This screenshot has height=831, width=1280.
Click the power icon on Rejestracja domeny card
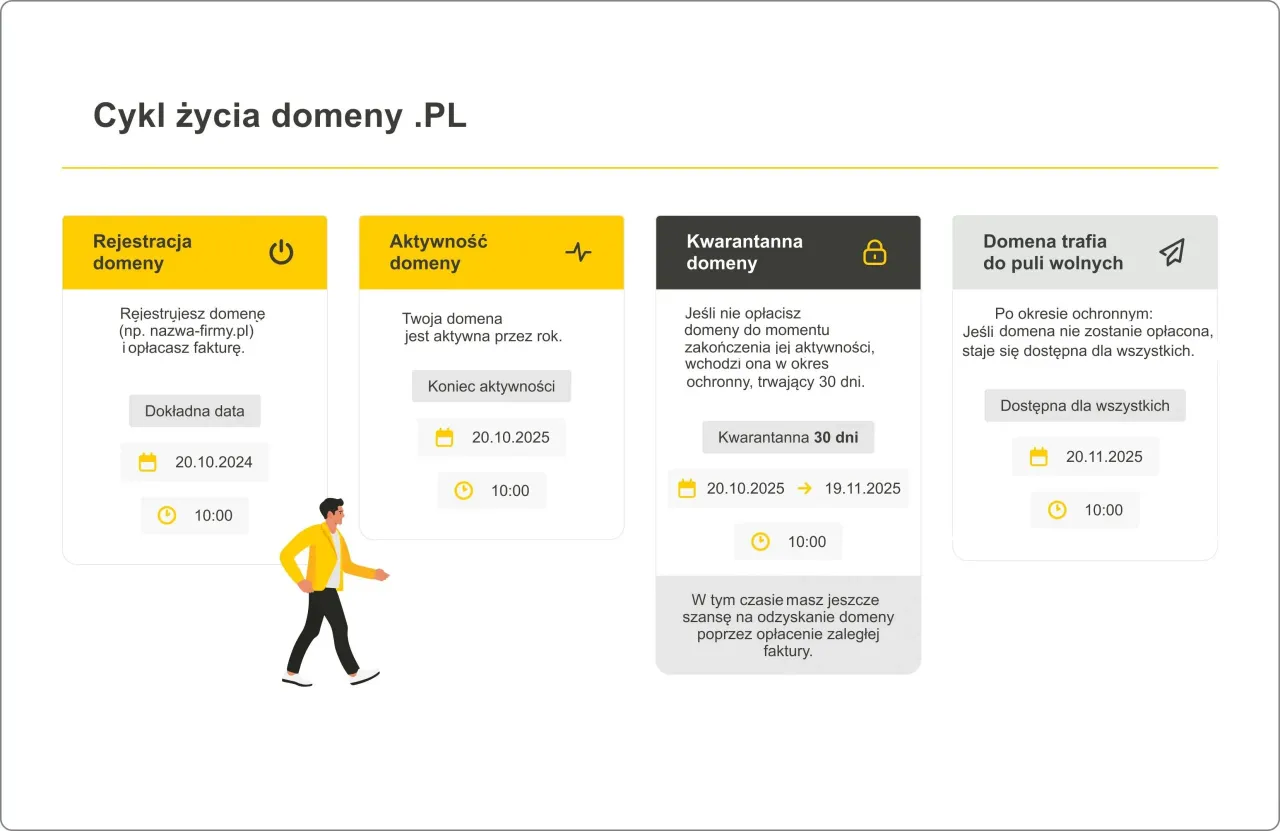coord(280,252)
